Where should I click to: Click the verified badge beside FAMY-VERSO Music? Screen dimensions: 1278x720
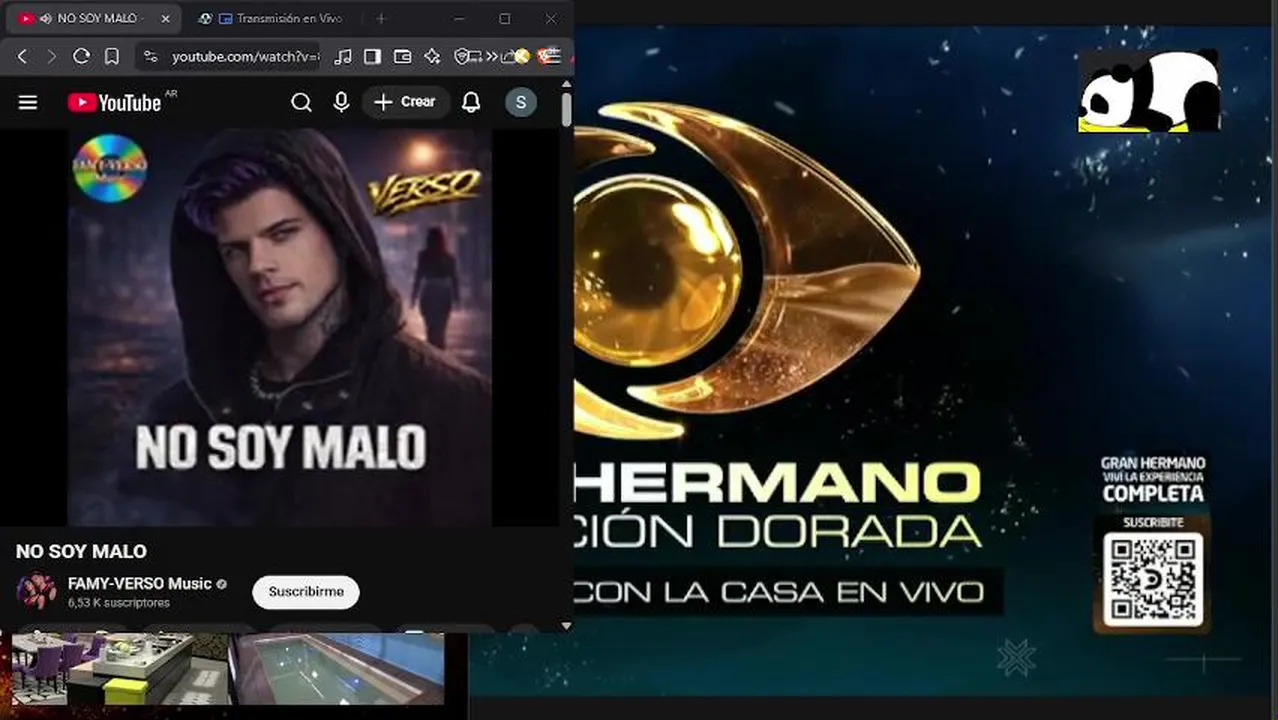click(222, 584)
